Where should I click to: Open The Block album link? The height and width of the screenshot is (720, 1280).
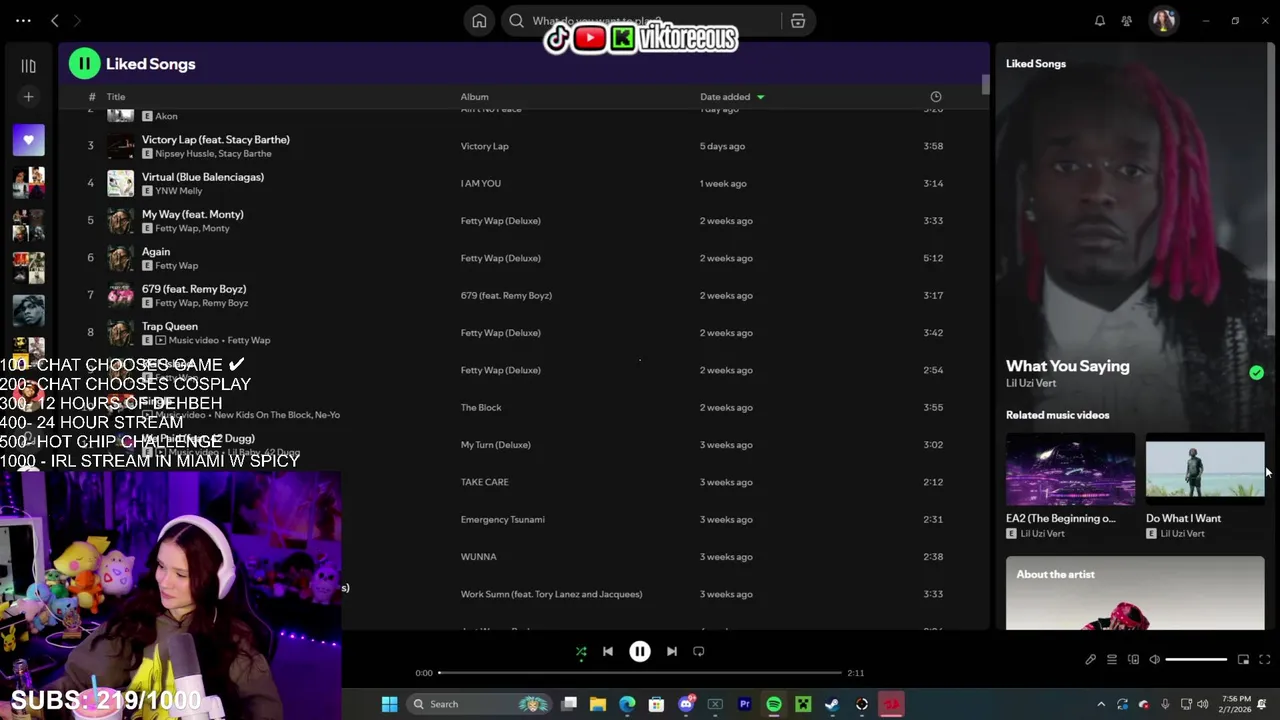(x=481, y=408)
